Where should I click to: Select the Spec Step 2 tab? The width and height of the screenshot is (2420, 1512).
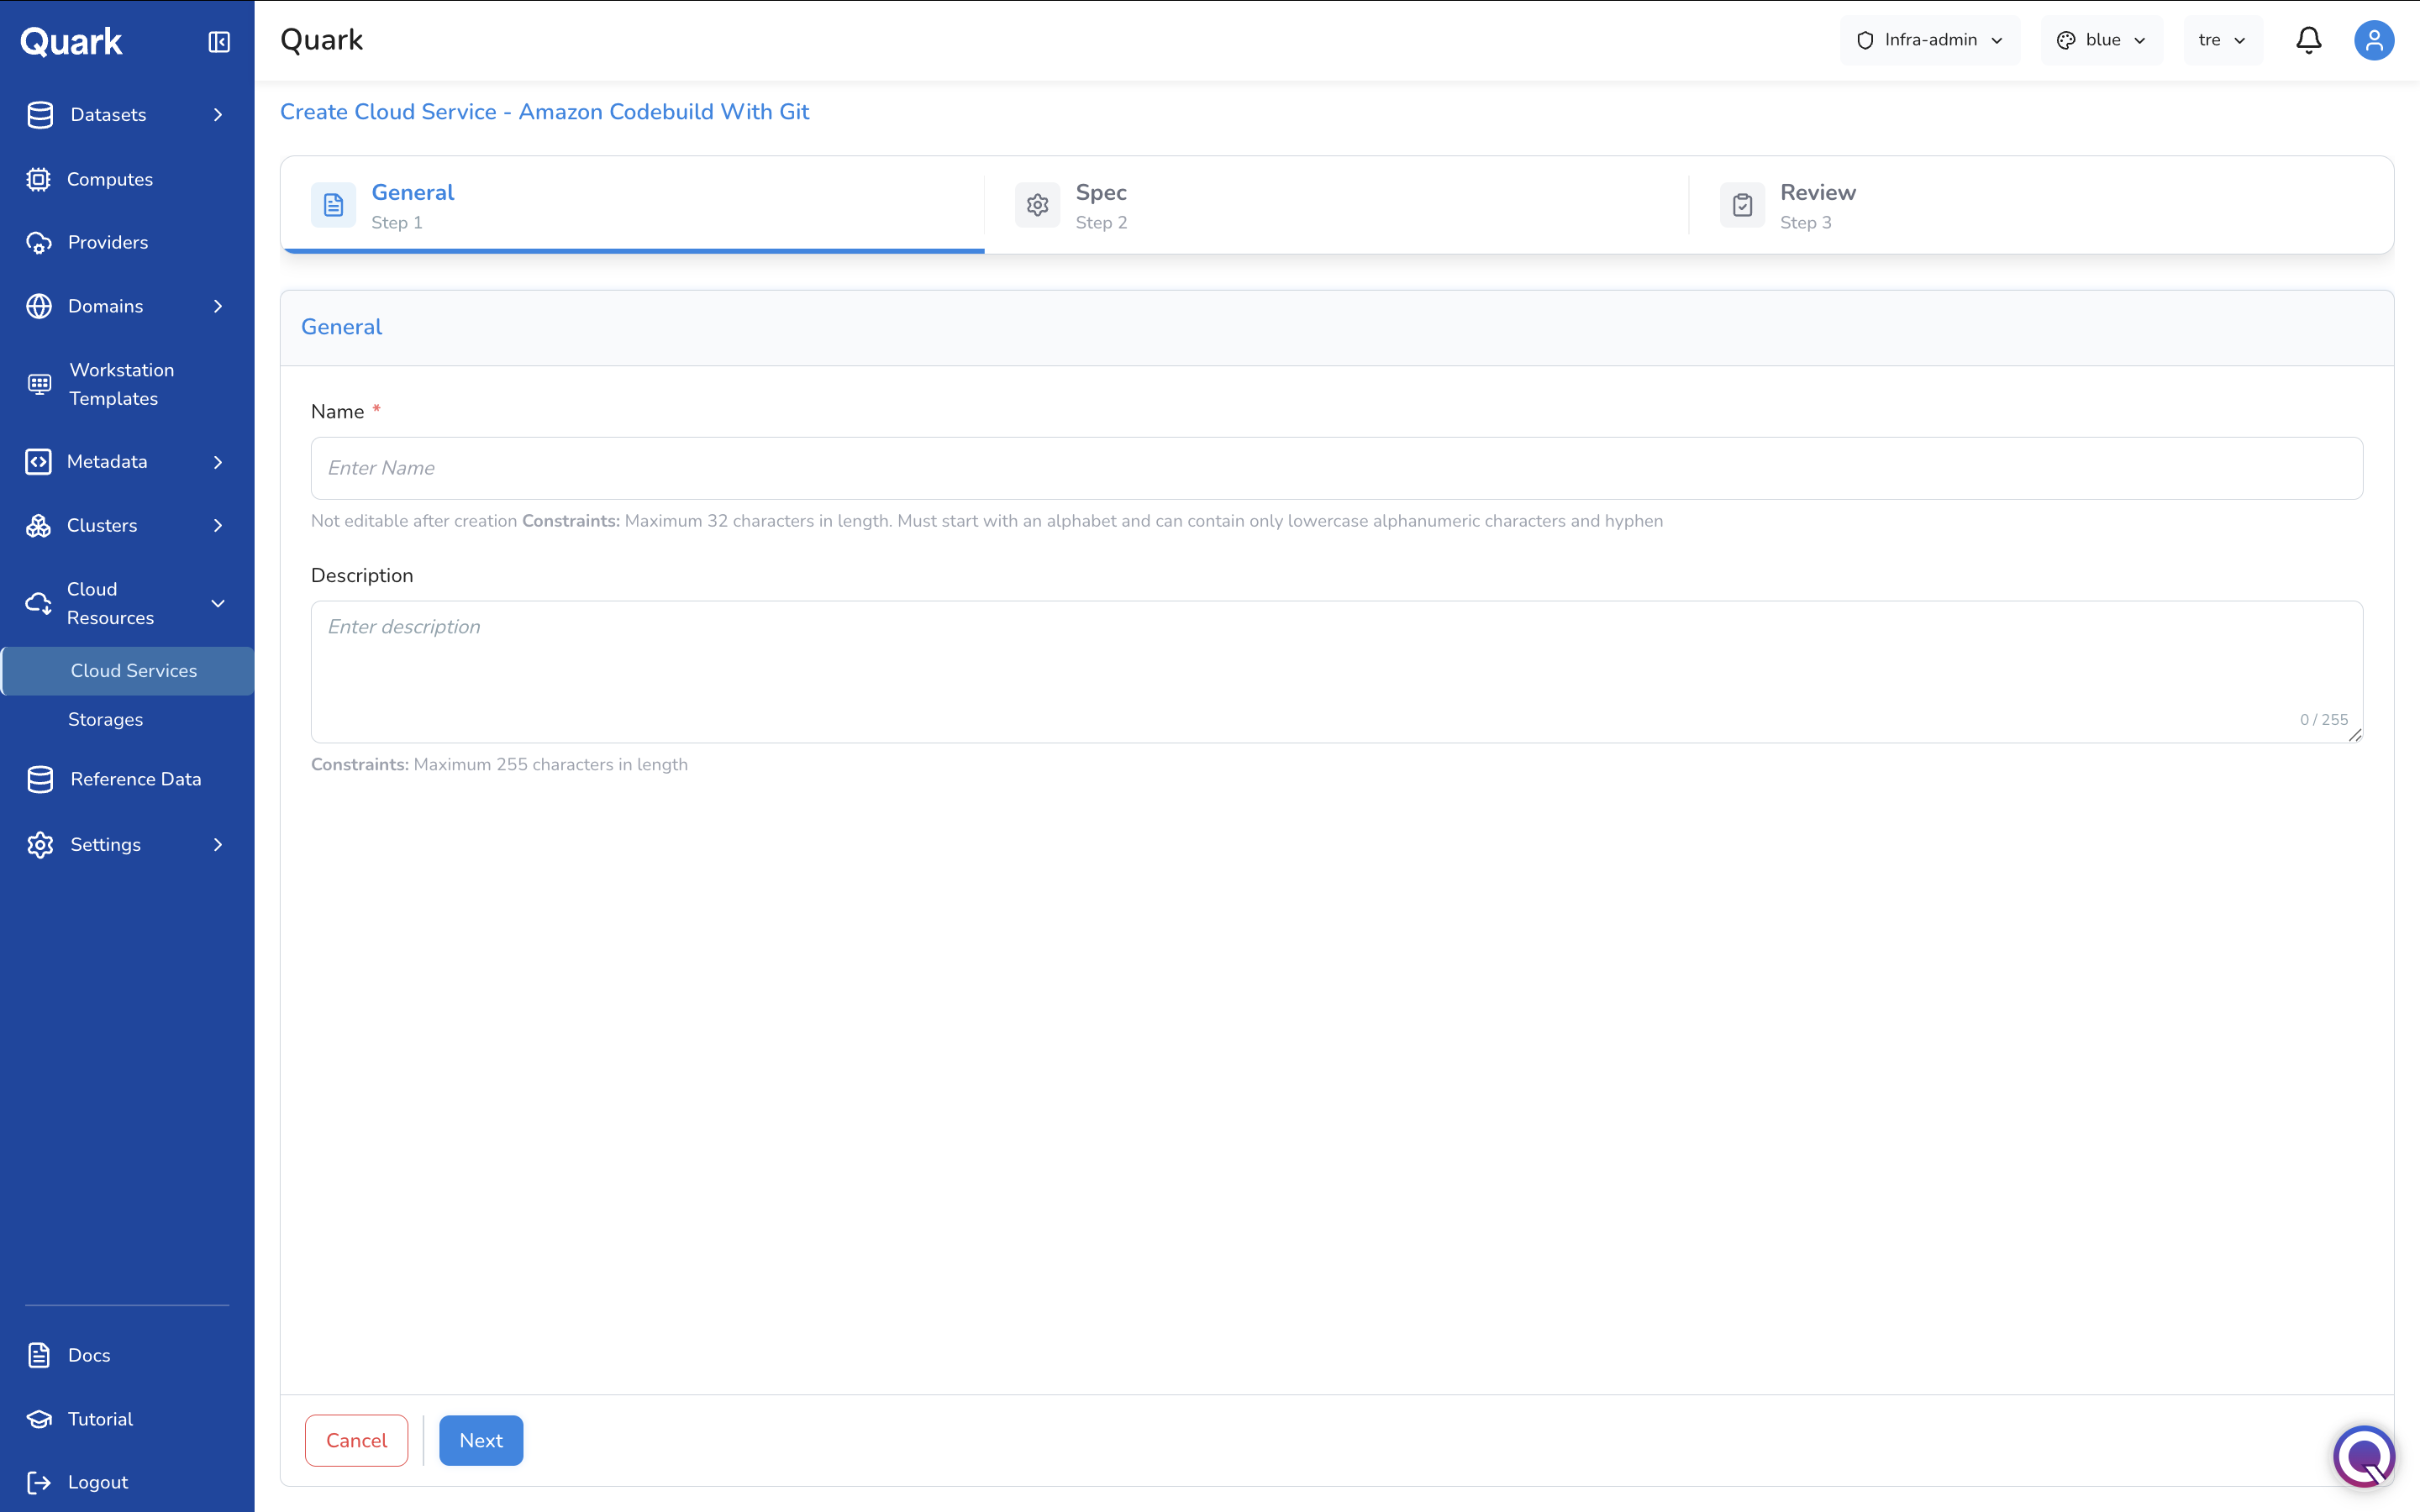(1336, 205)
